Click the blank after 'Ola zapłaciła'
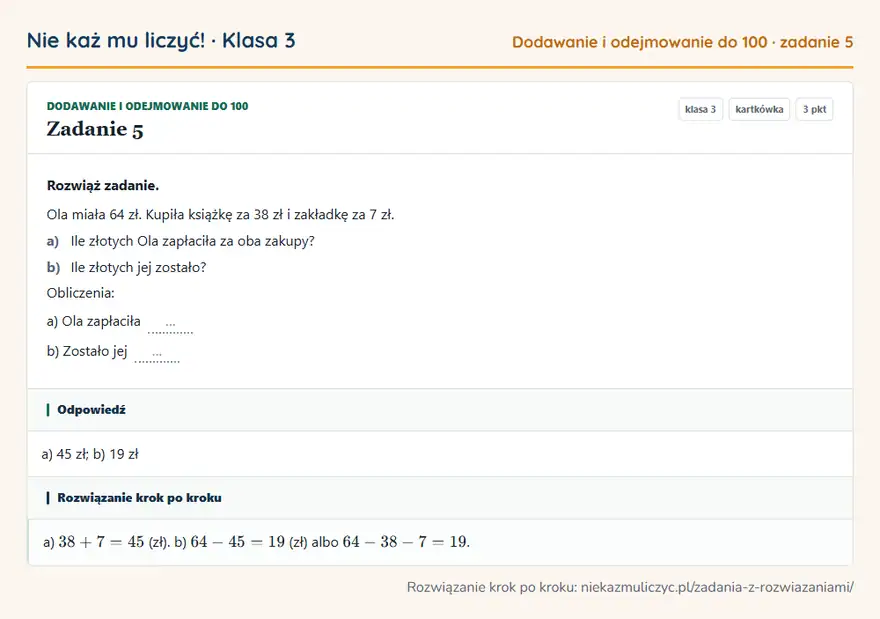The width and height of the screenshot is (880, 619). pos(170,325)
